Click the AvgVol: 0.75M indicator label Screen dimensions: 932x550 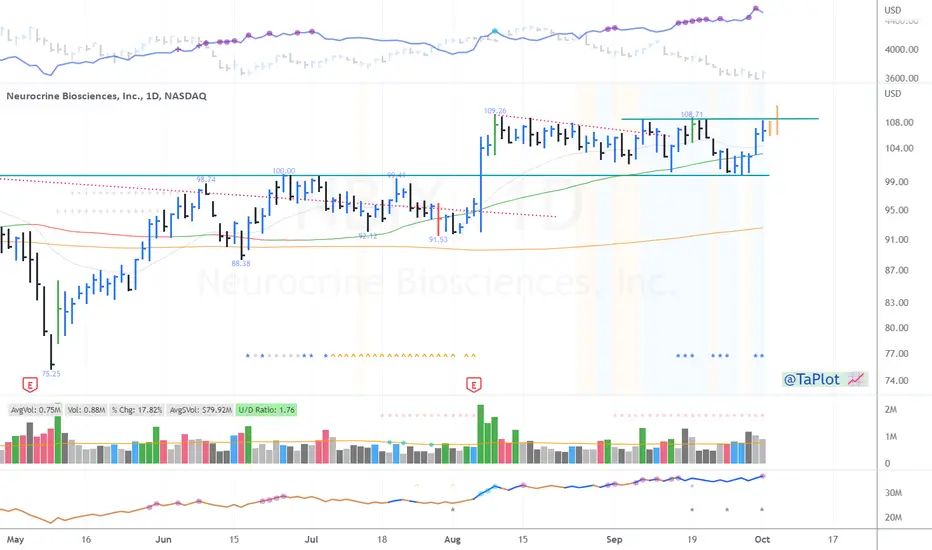(x=36, y=410)
